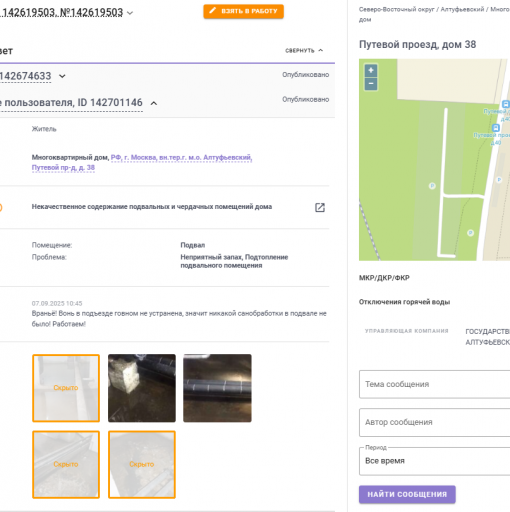The height and width of the screenshot is (512, 510).
Task: Zoom in on the map
Action: coord(371,71)
